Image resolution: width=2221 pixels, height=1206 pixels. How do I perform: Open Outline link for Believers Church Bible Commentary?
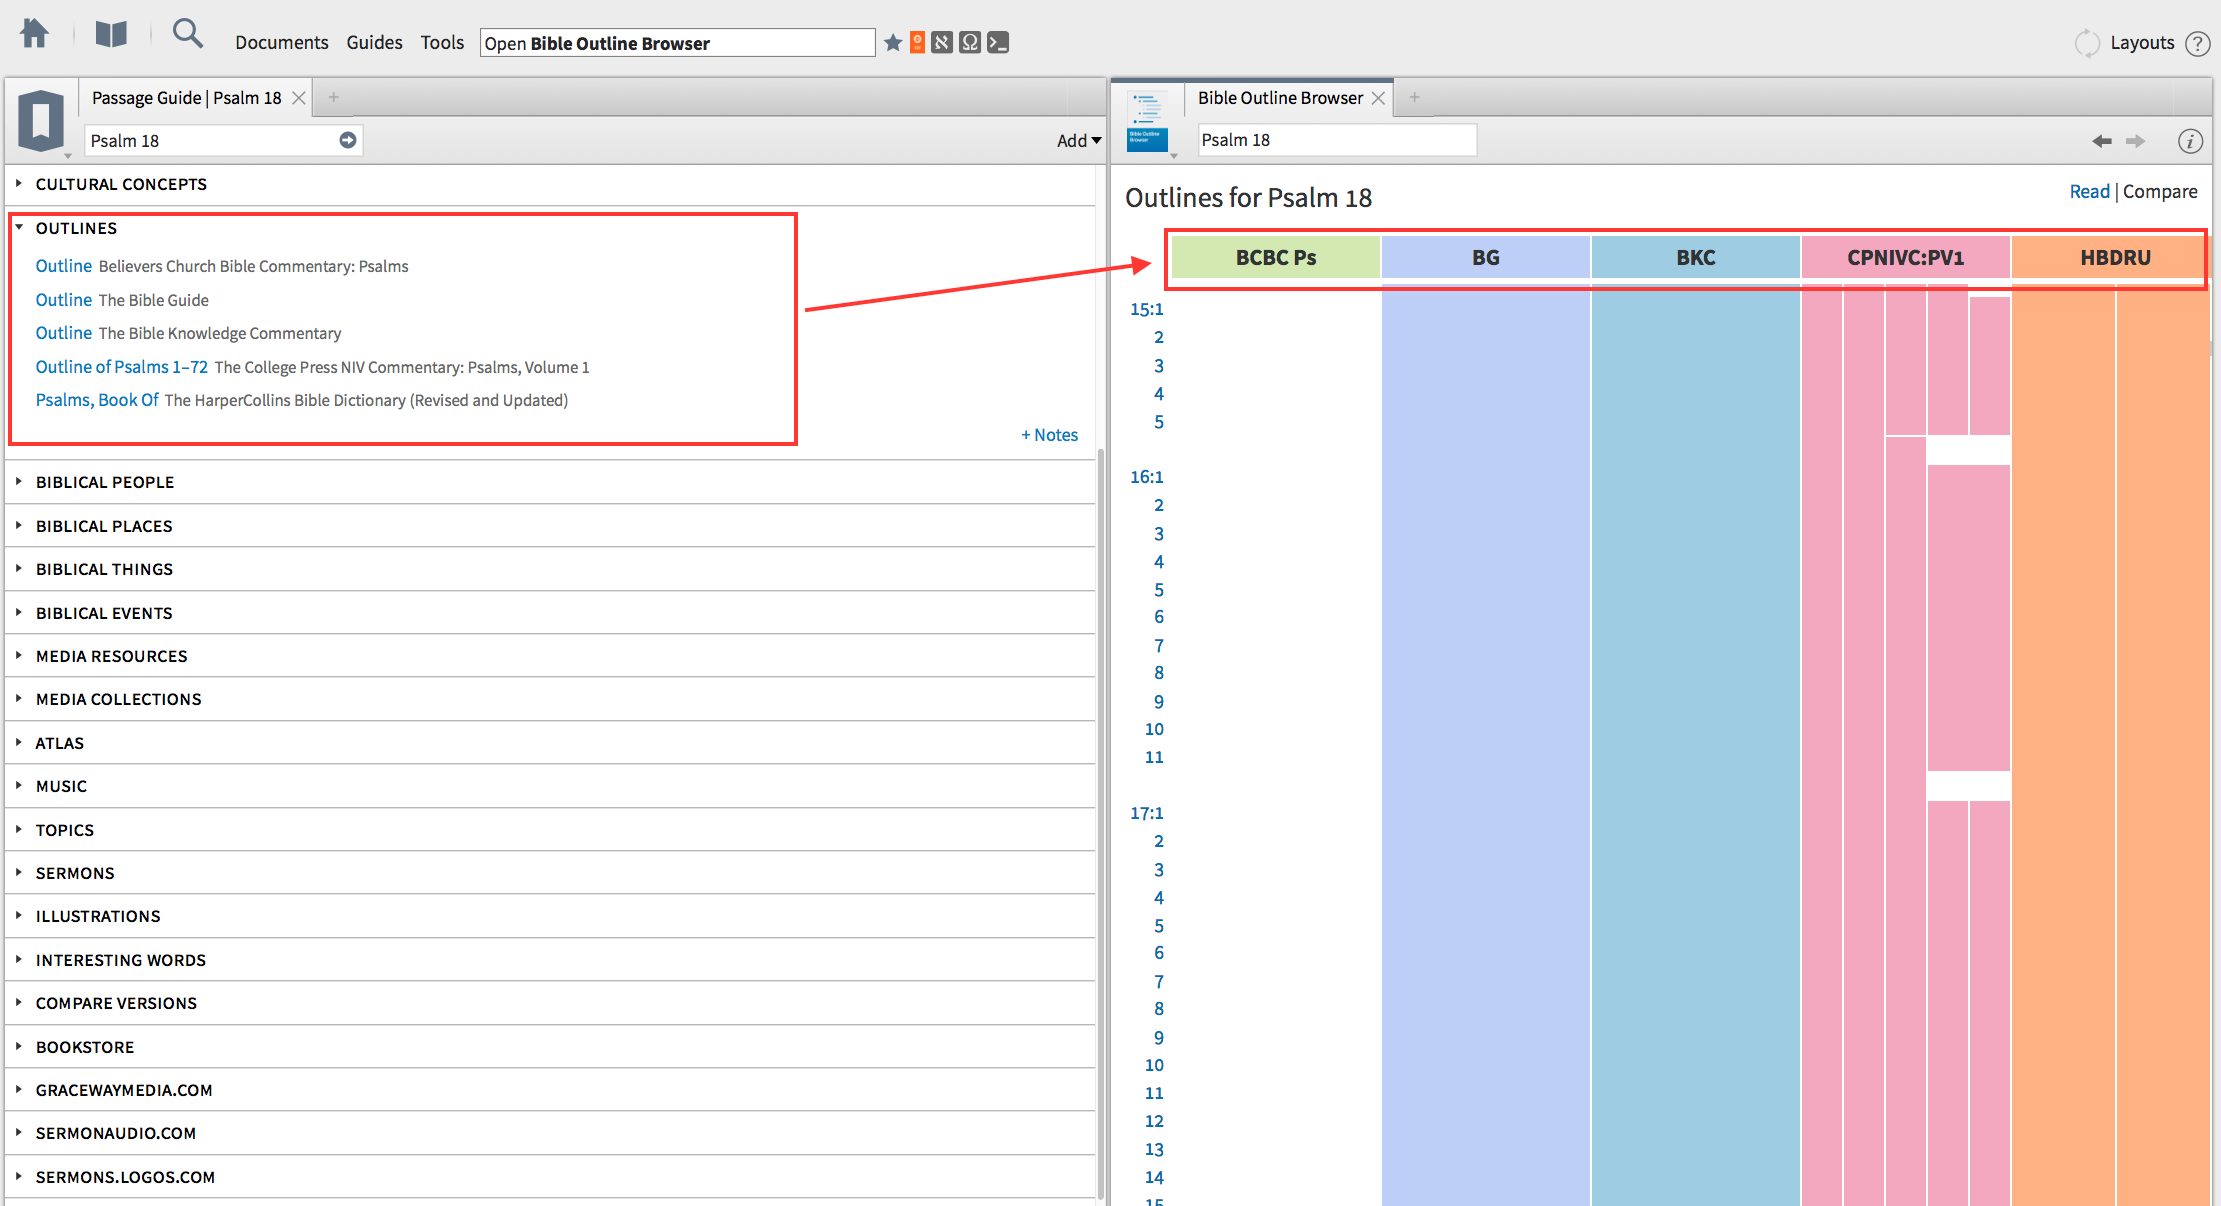click(64, 266)
